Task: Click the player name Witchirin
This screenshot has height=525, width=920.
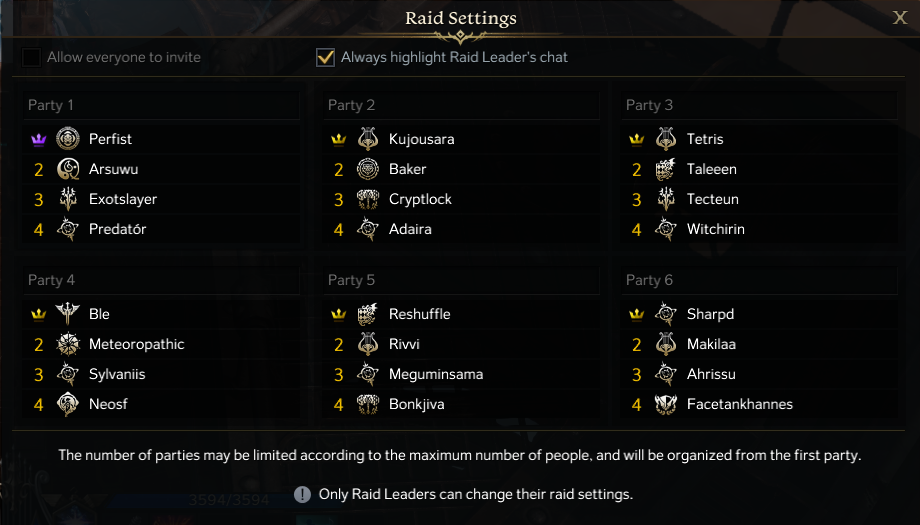Action: tap(715, 229)
